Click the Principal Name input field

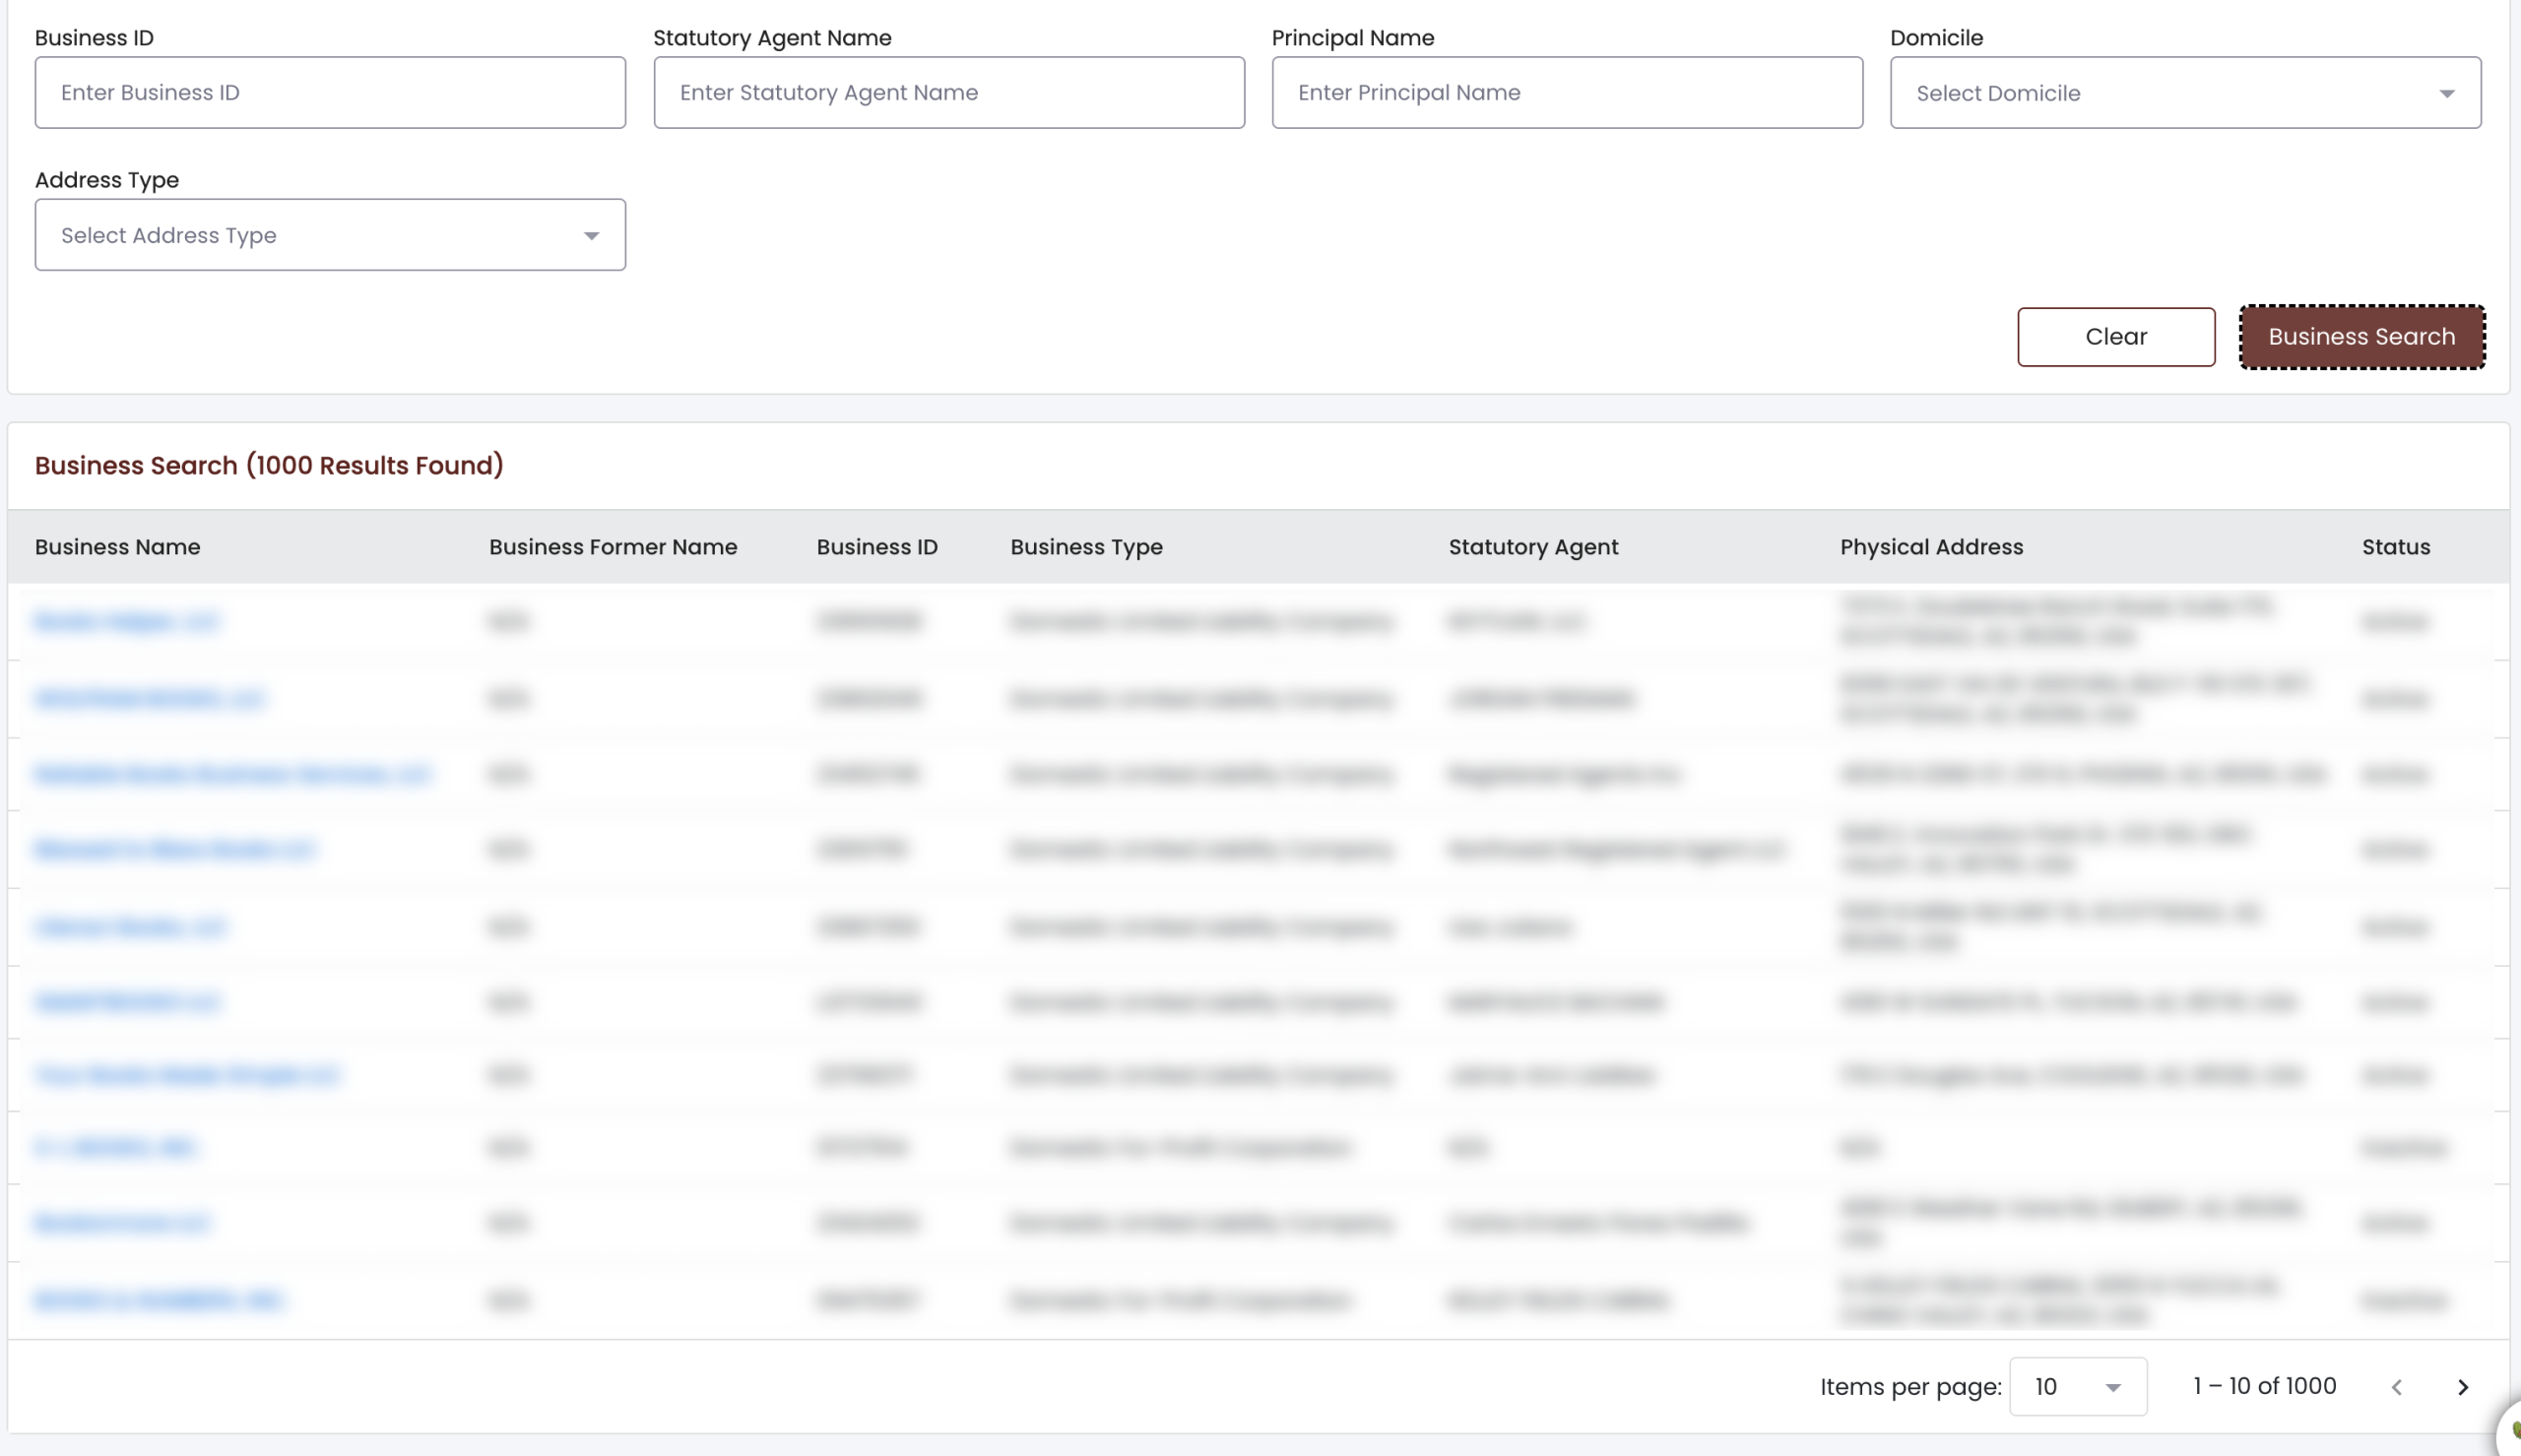coord(1567,92)
